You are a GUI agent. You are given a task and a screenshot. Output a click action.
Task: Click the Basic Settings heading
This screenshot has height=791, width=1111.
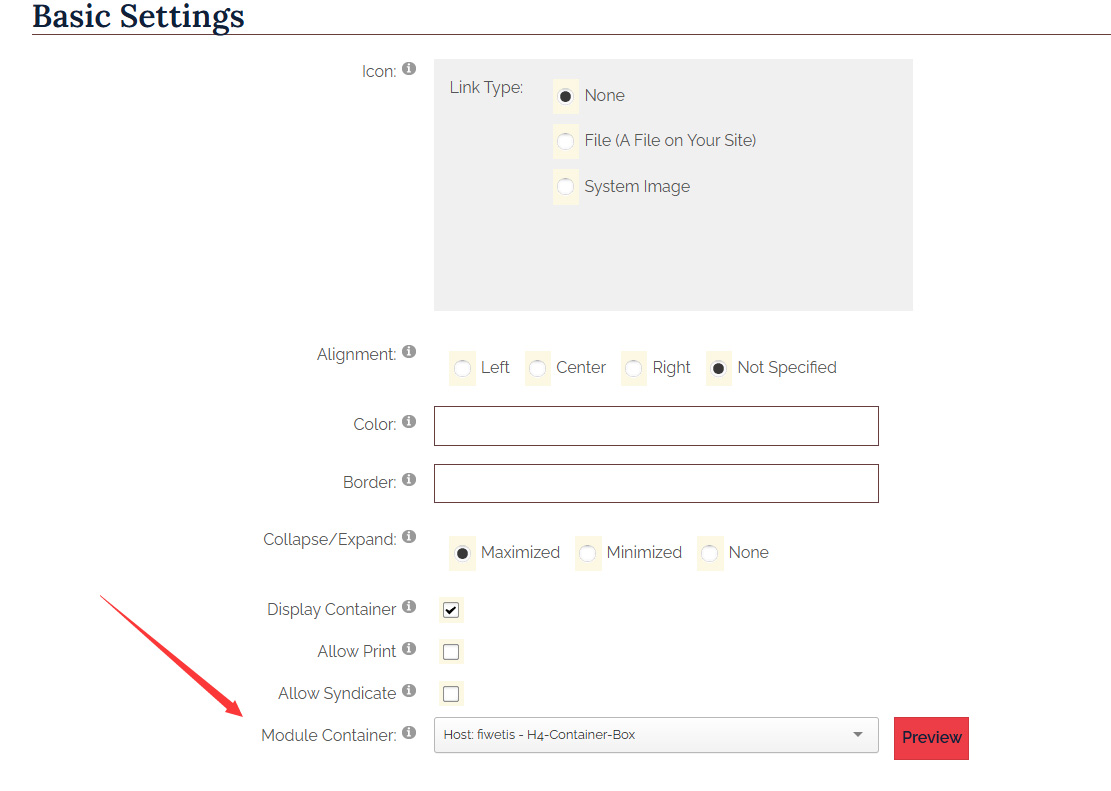(138, 16)
